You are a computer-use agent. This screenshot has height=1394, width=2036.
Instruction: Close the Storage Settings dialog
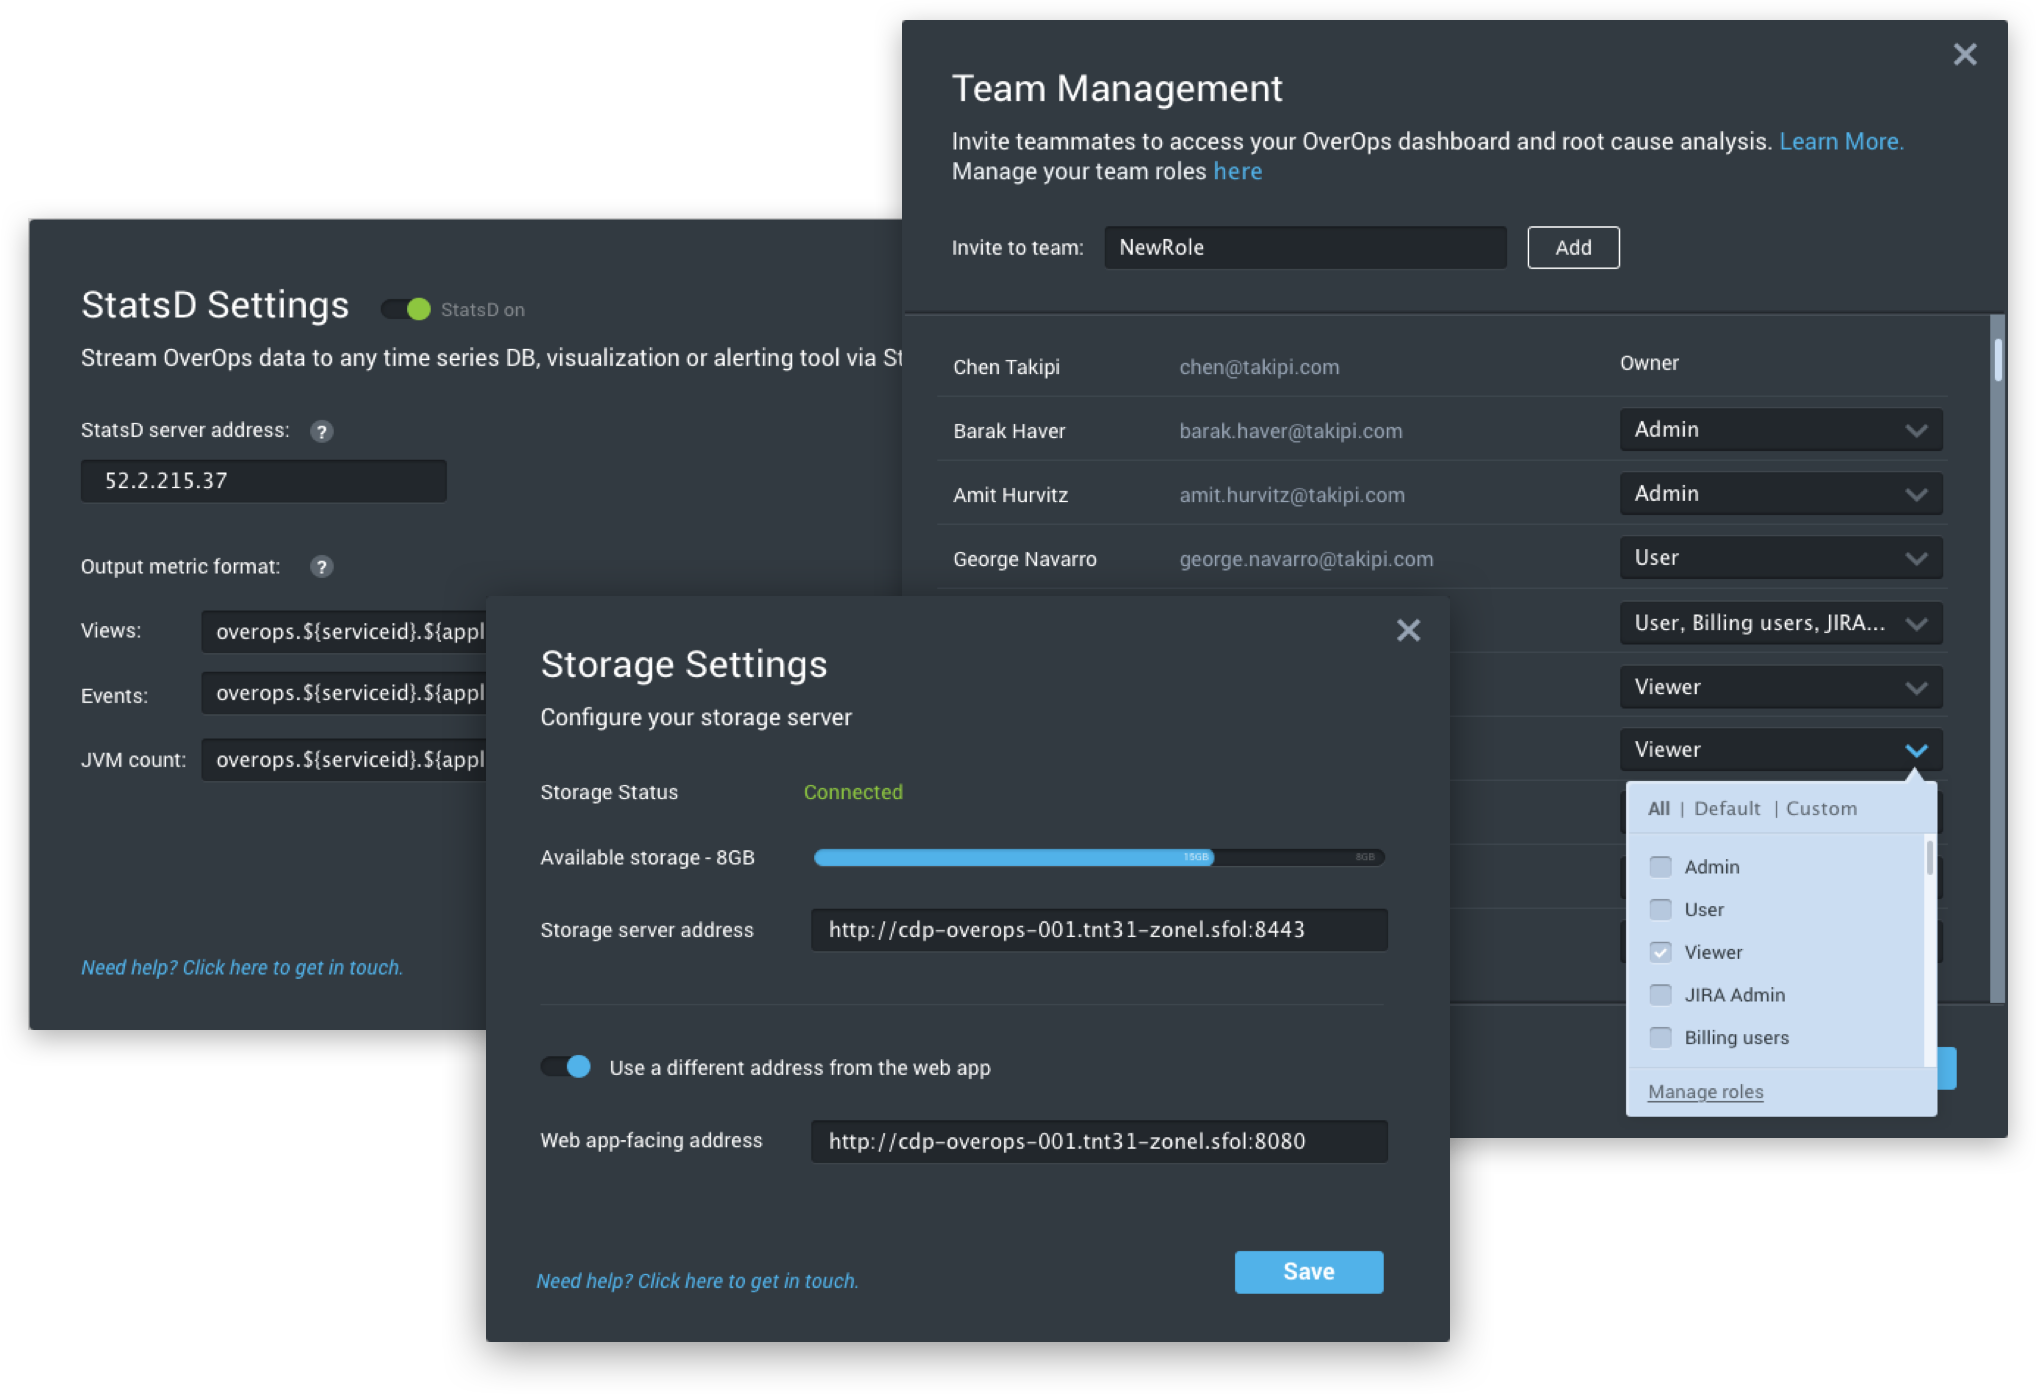(x=1408, y=630)
